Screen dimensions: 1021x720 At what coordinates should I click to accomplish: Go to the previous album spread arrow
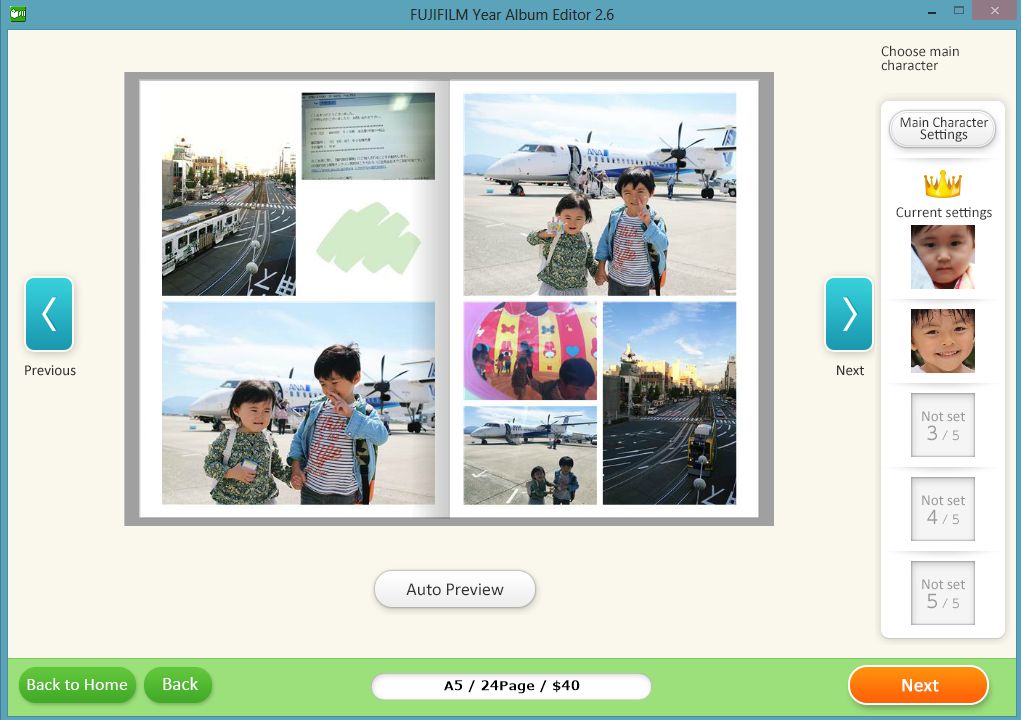(49, 314)
